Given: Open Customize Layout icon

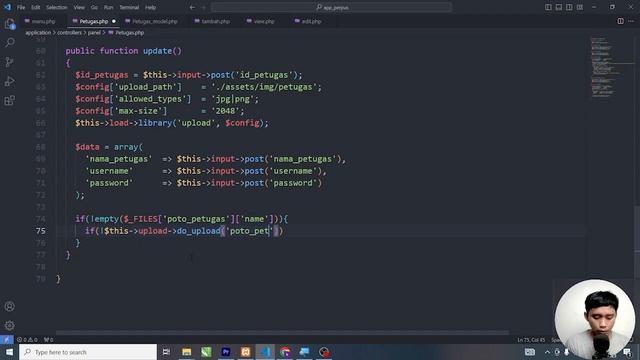Looking at the screenshot, I should 580,7.
